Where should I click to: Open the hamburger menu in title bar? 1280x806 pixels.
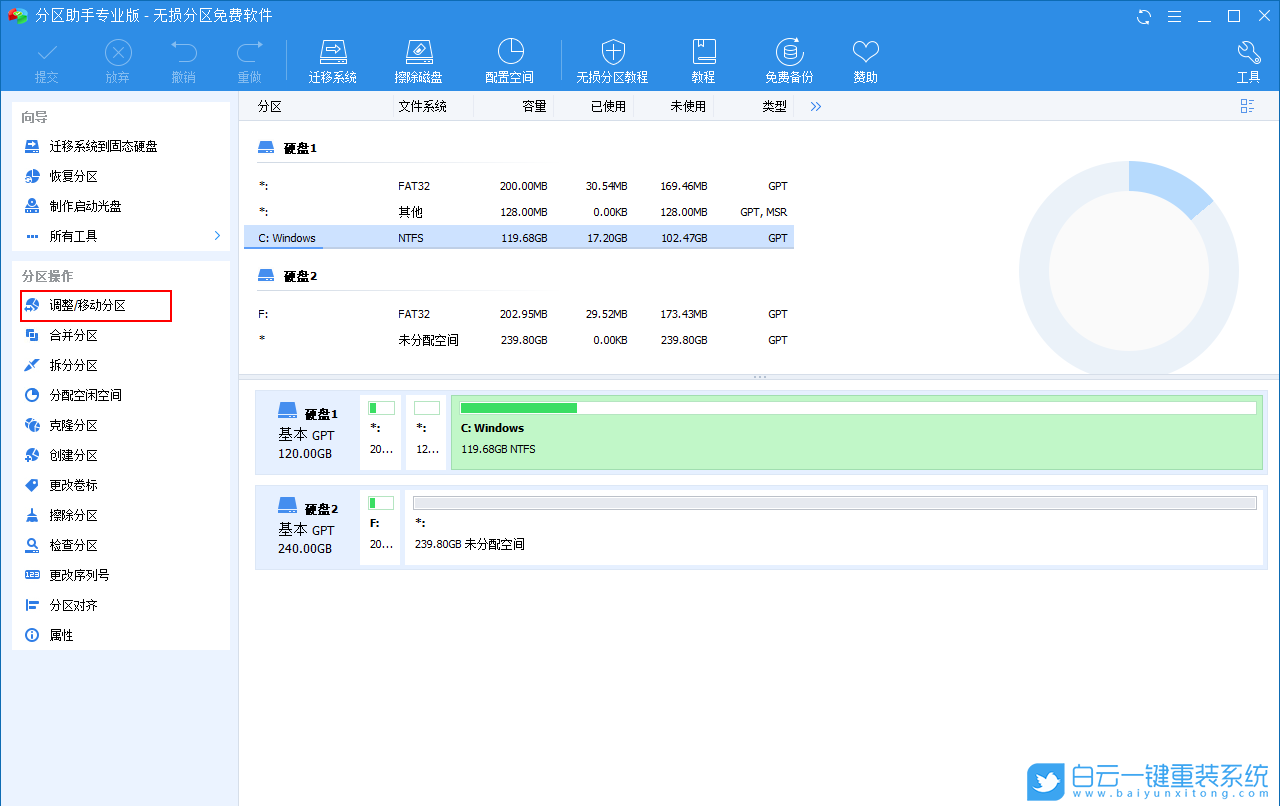pos(1175,16)
